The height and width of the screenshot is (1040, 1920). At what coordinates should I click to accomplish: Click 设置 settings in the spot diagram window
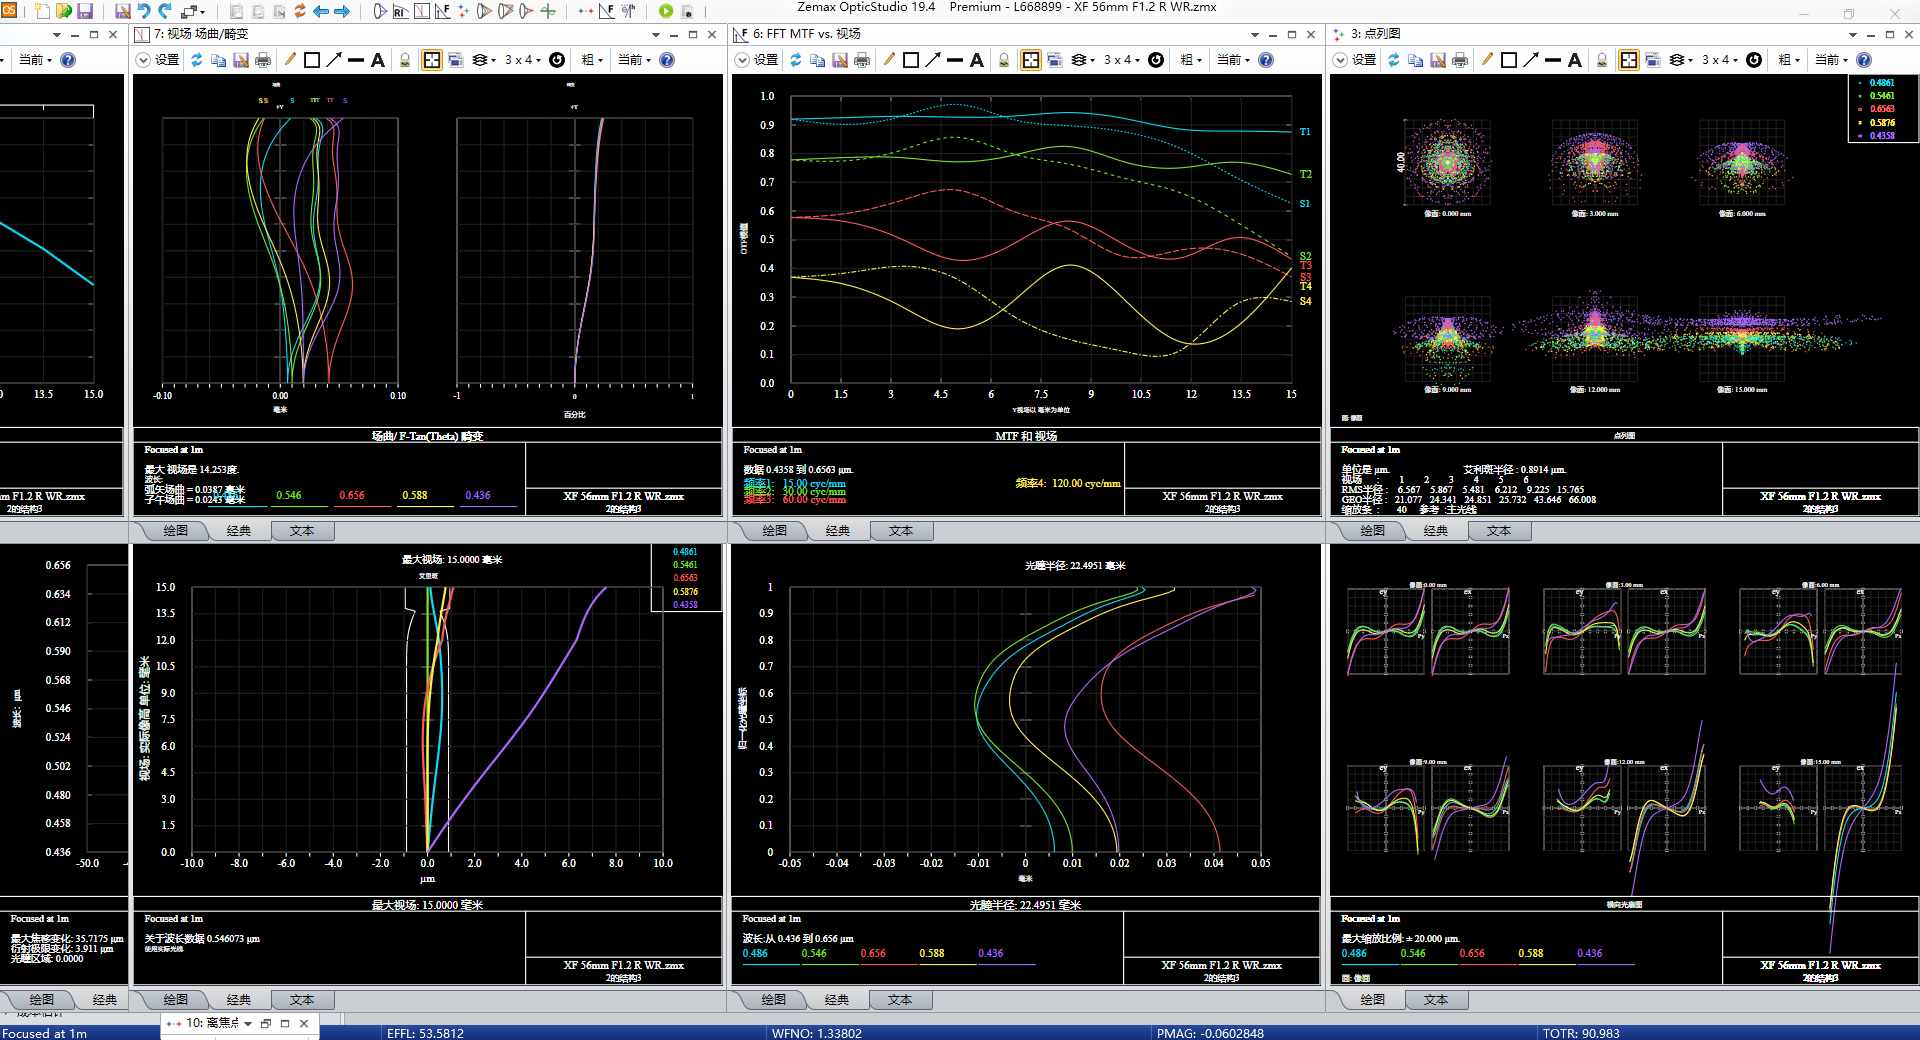click(x=1364, y=60)
